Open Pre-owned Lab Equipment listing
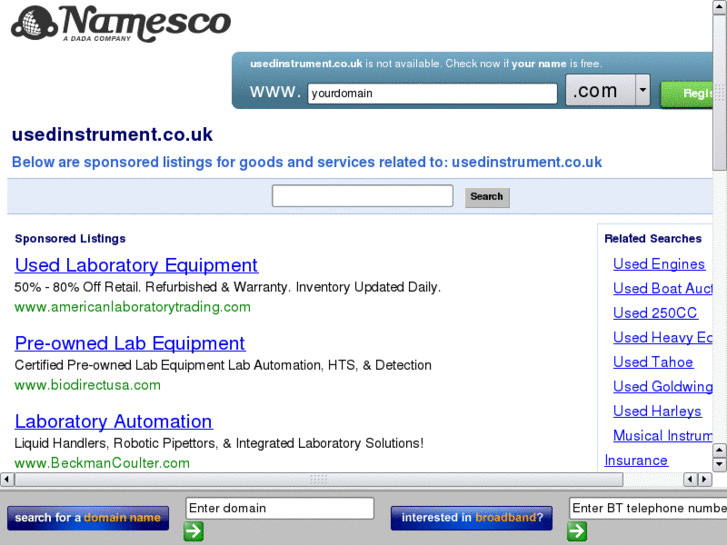The image size is (727, 545). pyautogui.click(x=130, y=344)
